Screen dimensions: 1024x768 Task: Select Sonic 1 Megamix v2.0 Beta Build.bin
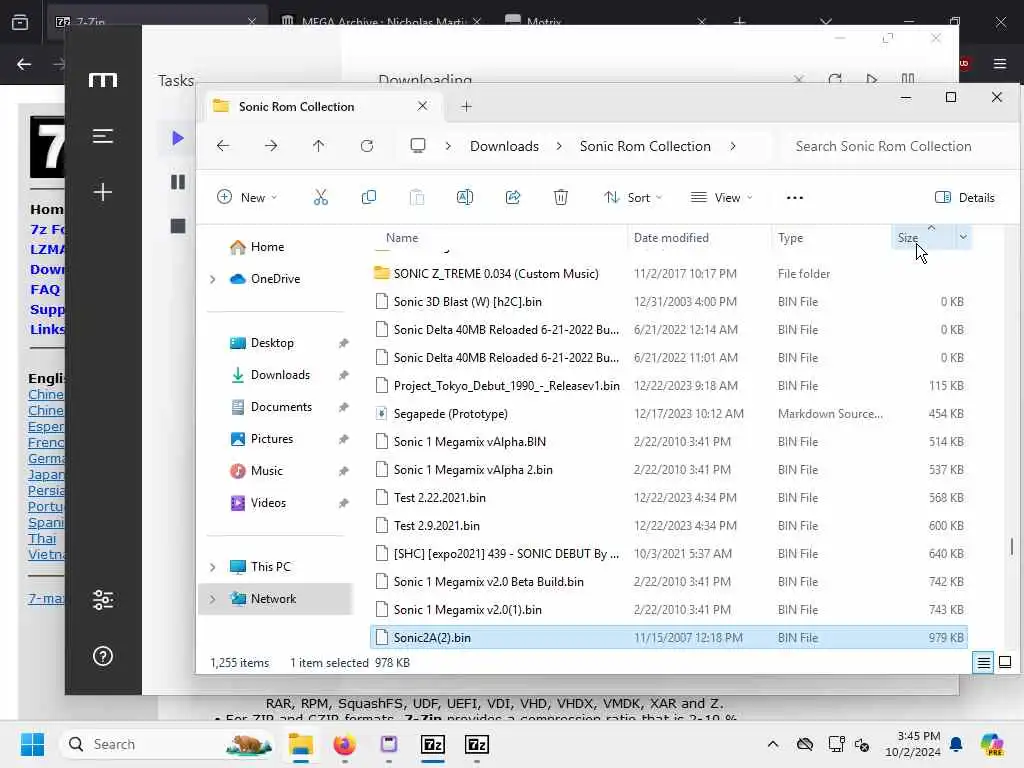tap(488, 582)
